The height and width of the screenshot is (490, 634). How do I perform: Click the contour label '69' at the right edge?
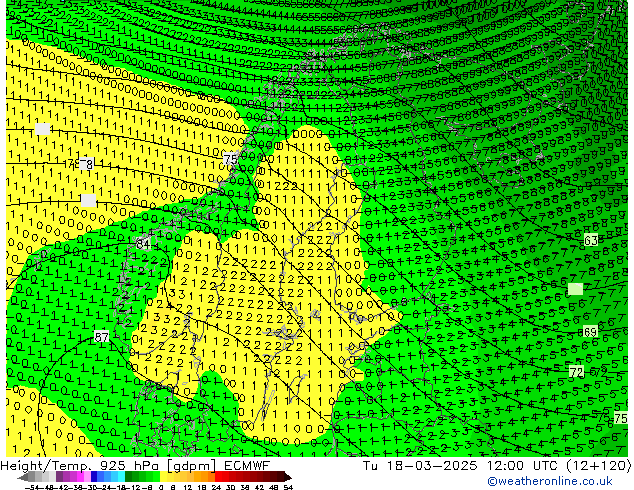point(590,332)
